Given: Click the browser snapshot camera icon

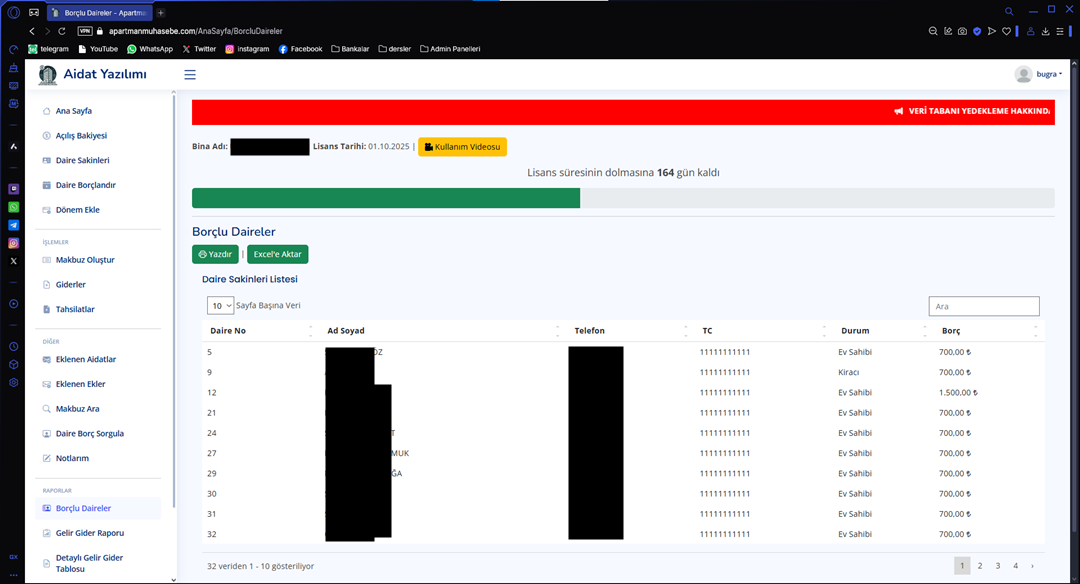Looking at the screenshot, I should tap(962, 31).
